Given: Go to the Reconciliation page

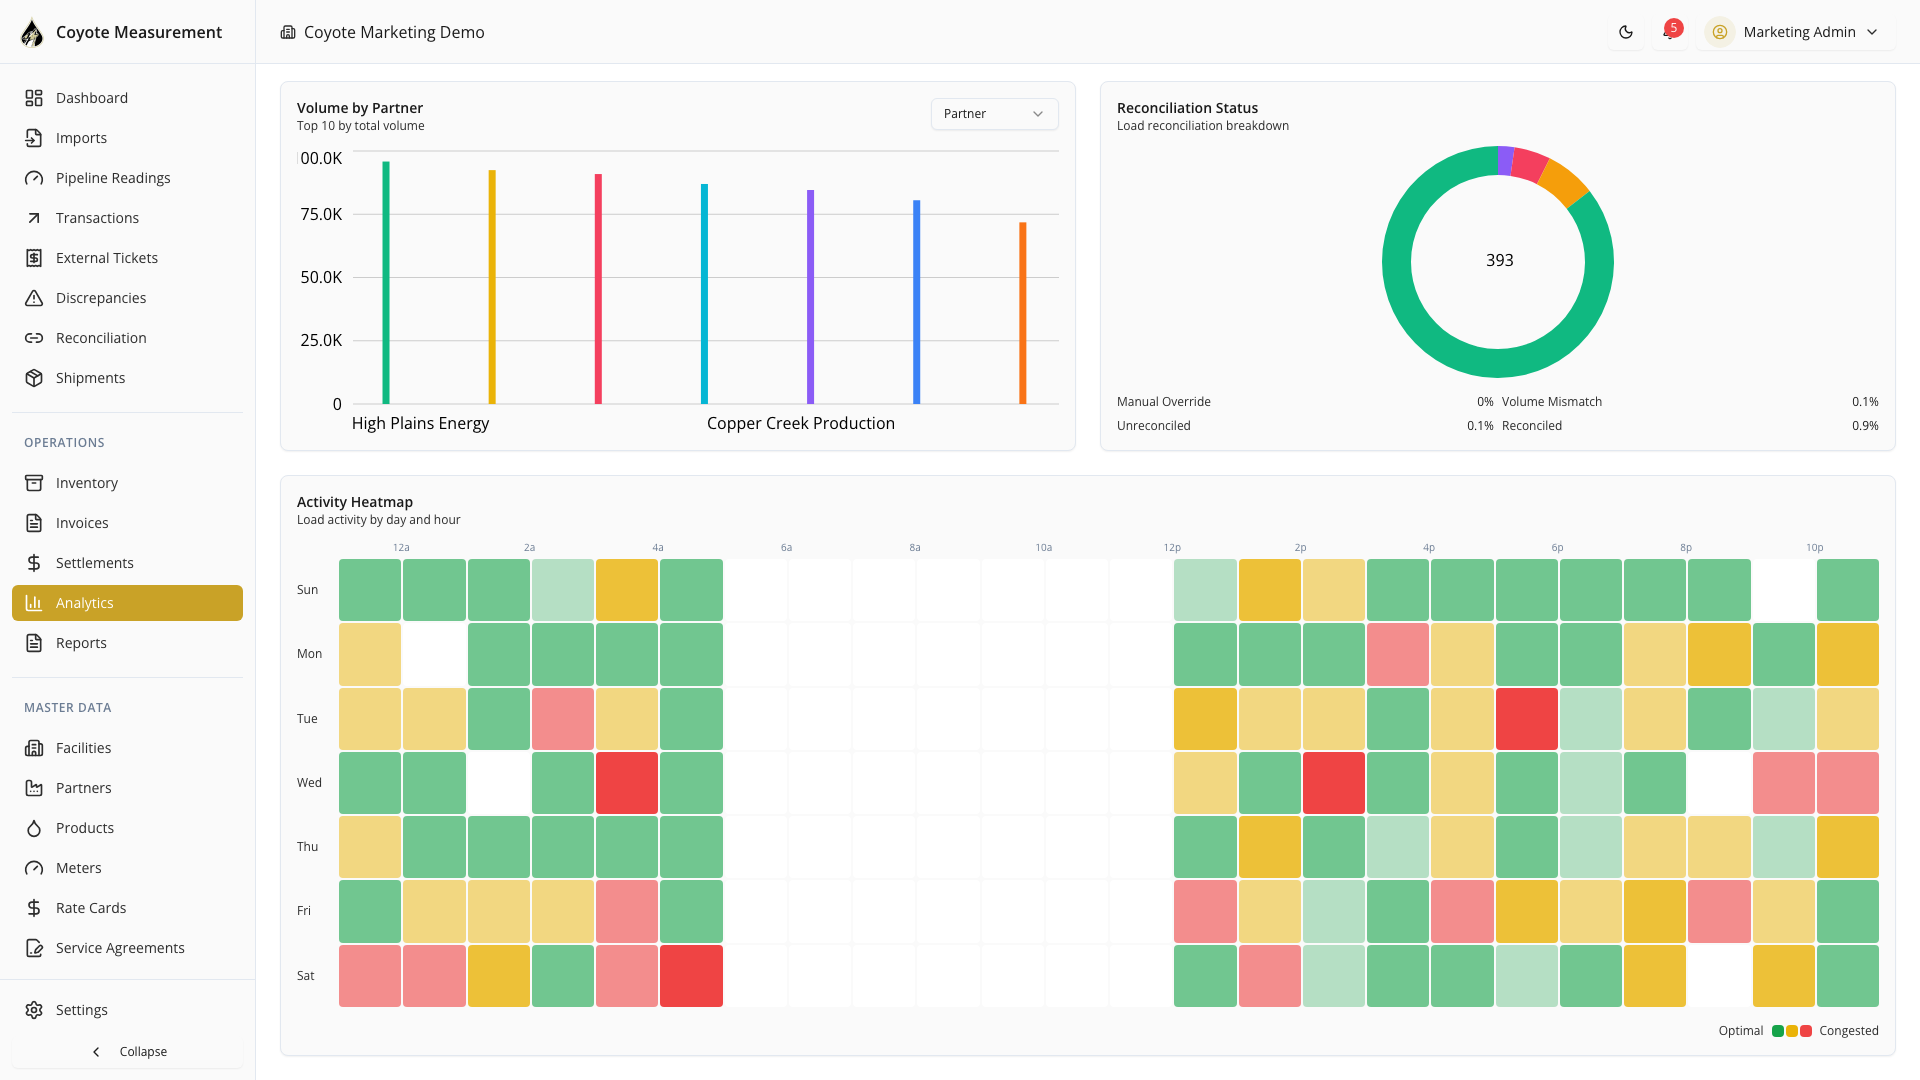Looking at the screenshot, I should (x=101, y=338).
